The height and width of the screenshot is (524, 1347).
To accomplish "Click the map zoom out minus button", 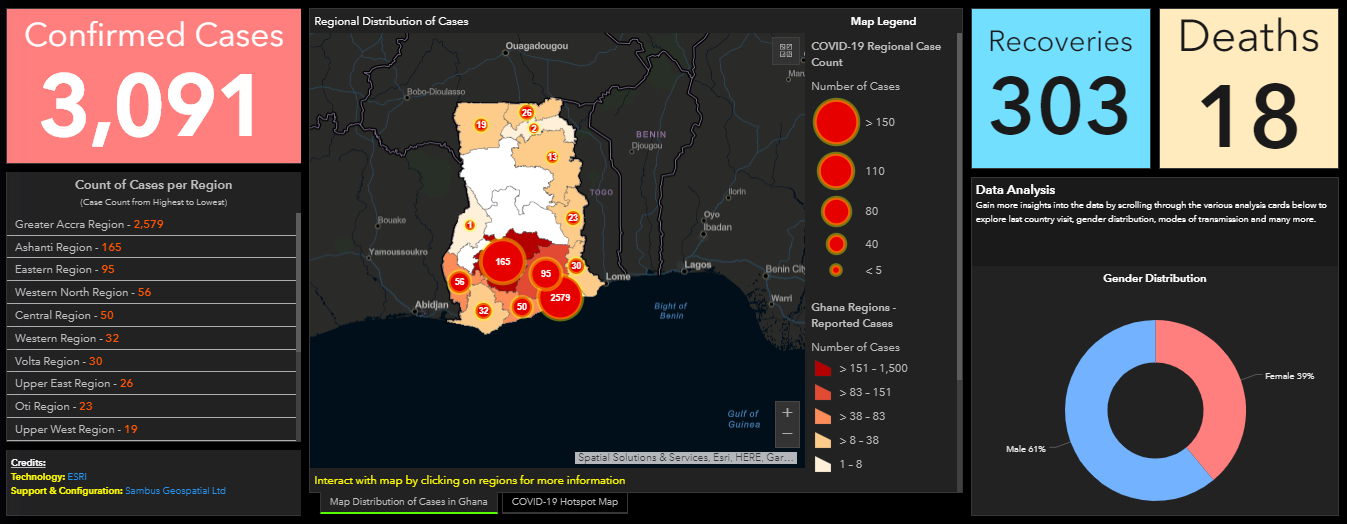I will [x=787, y=434].
